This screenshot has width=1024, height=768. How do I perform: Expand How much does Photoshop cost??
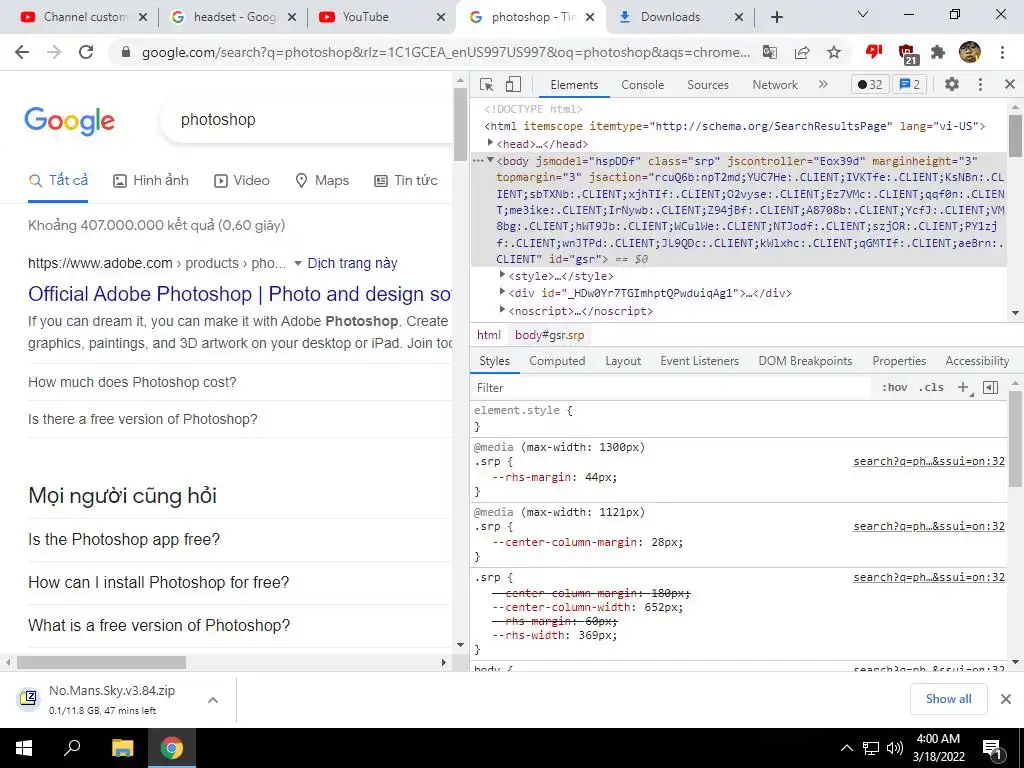[240, 382]
